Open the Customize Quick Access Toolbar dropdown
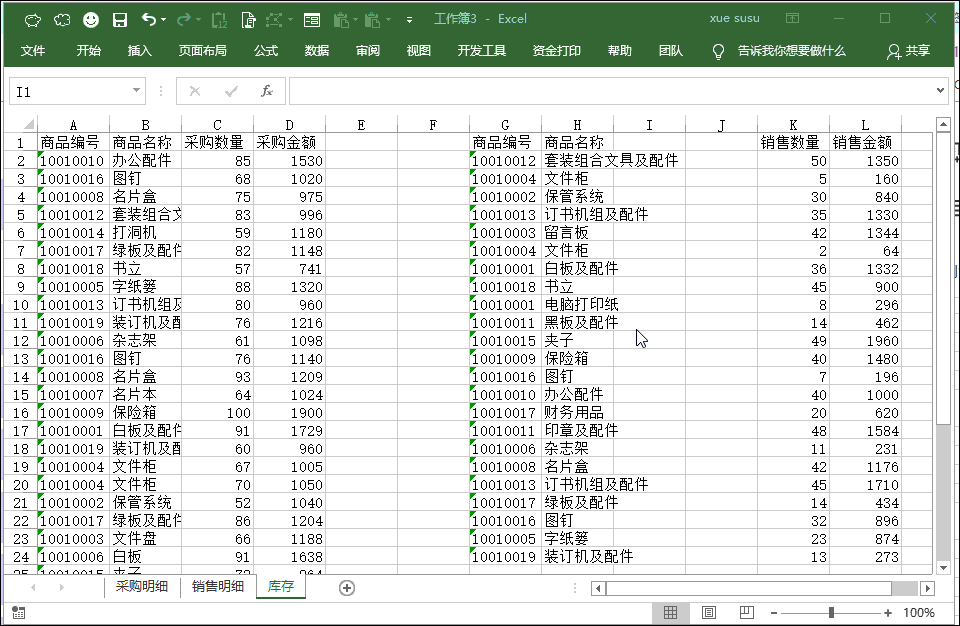Image resolution: width=960 pixels, height=626 pixels. tap(409, 20)
